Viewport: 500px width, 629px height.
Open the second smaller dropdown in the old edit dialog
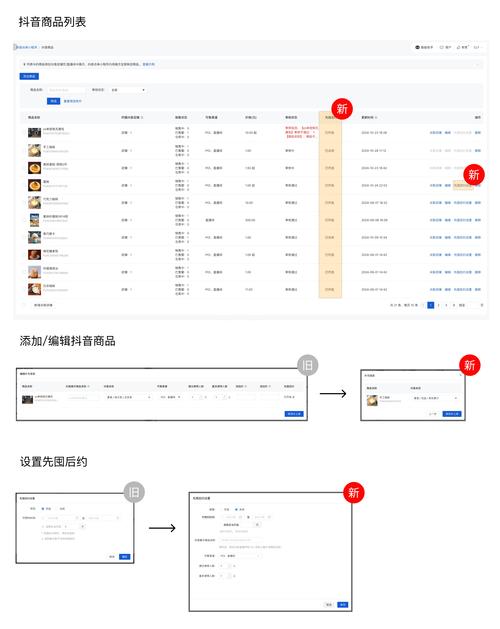click(x=171, y=397)
